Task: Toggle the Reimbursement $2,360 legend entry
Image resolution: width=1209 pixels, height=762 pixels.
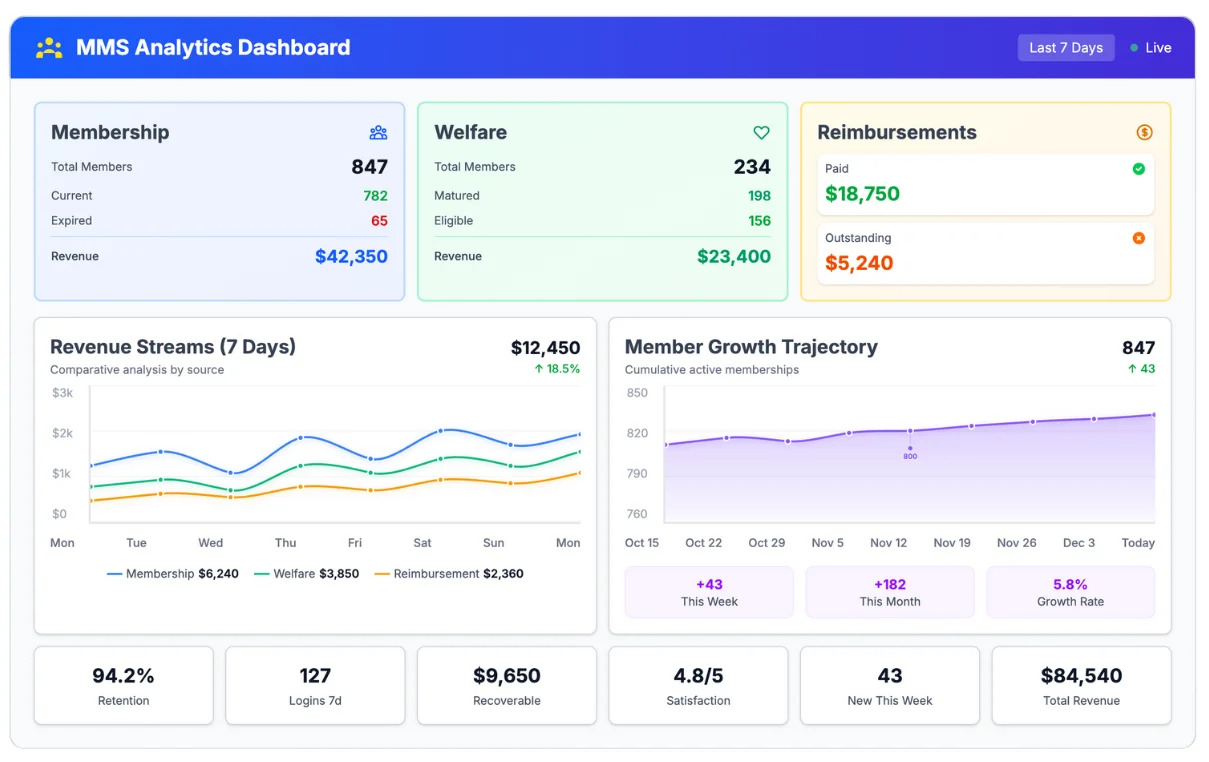Action: [x=449, y=574]
